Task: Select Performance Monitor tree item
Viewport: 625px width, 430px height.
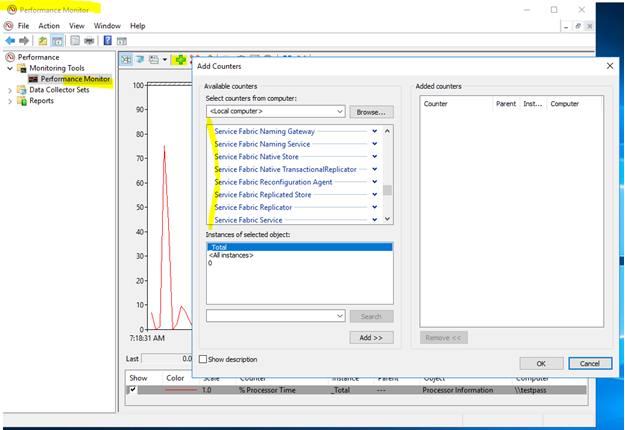Action: [75, 79]
